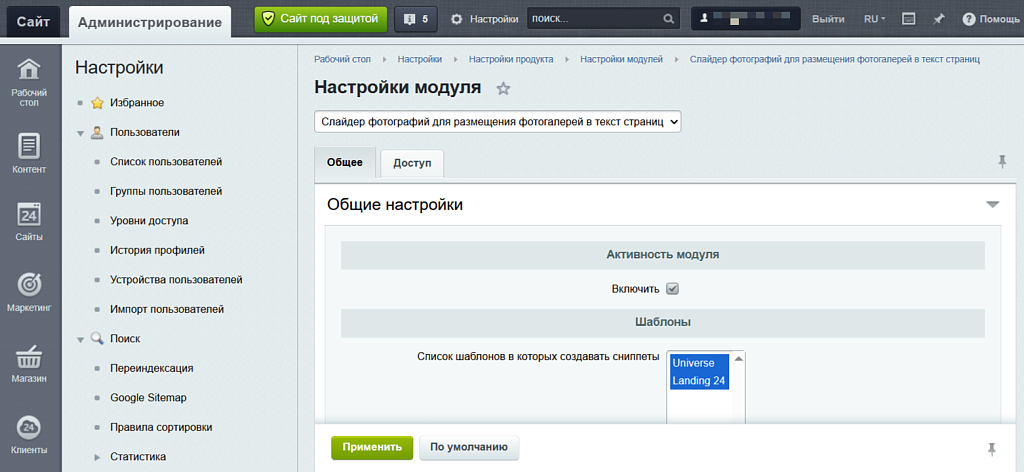Click the По умолчанию button
The width and height of the screenshot is (1024, 472).
(x=469, y=447)
